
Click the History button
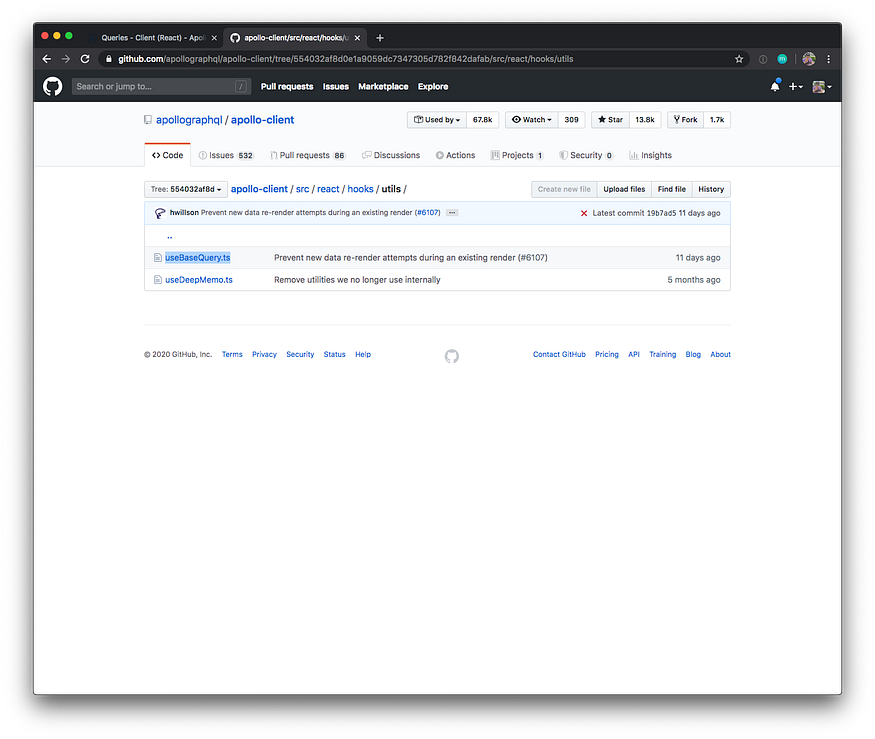click(x=711, y=189)
